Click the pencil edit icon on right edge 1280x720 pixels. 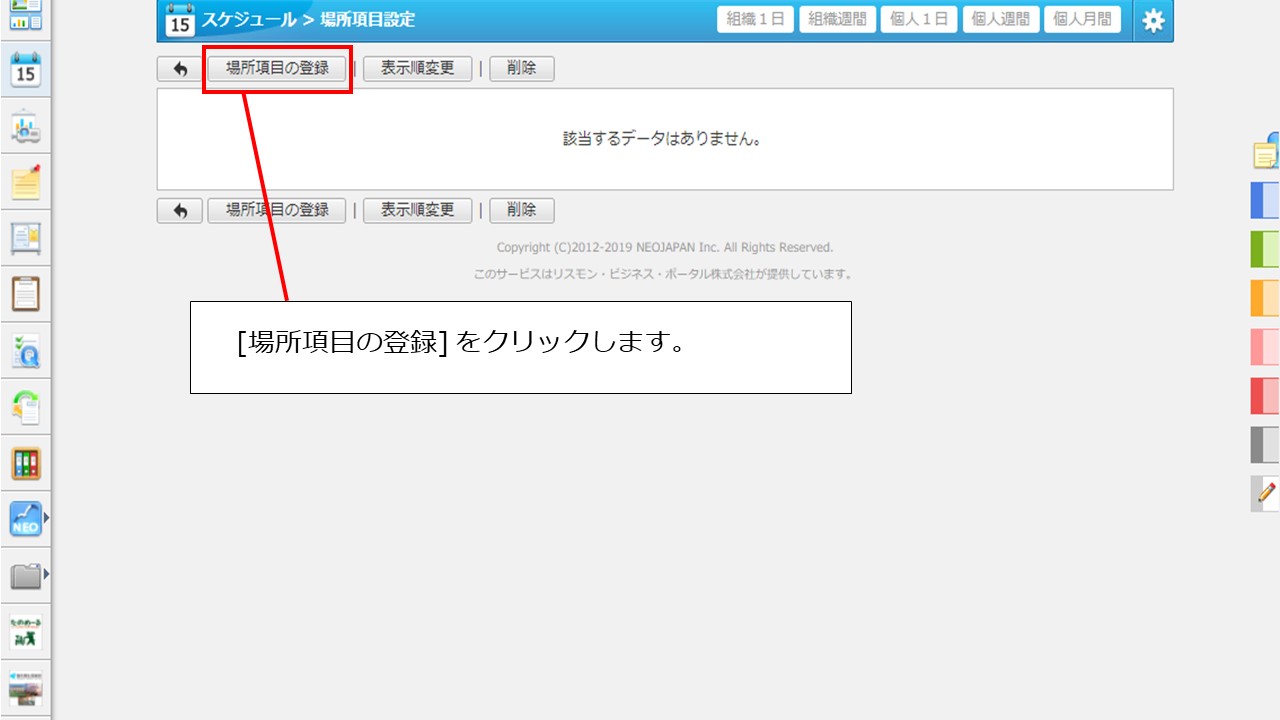pyautogui.click(x=1266, y=493)
